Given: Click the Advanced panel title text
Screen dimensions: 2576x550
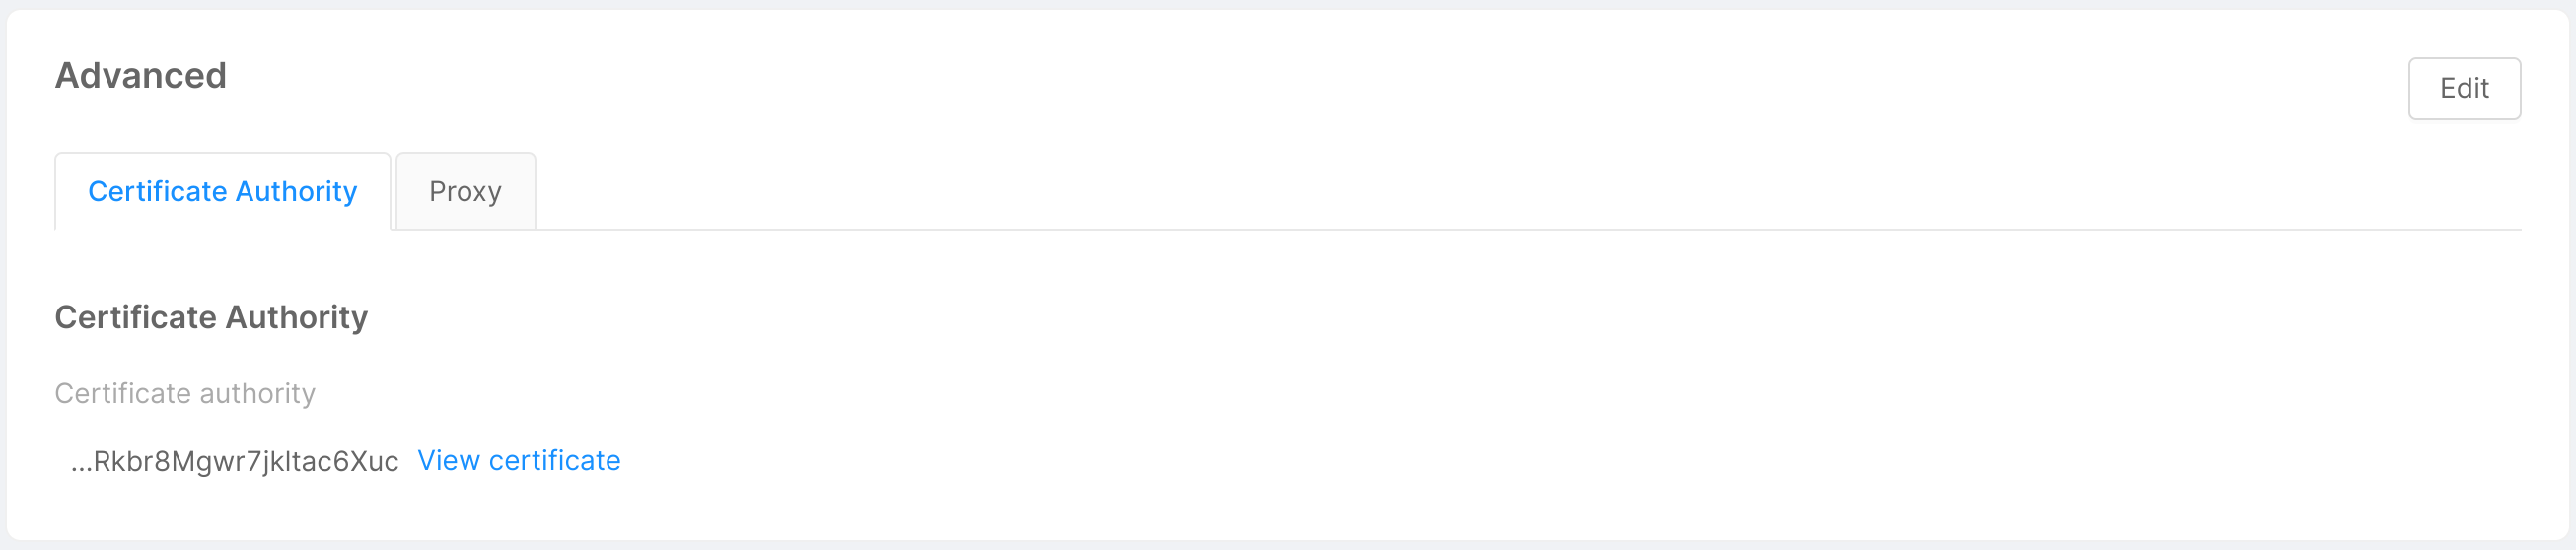Looking at the screenshot, I should pos(141,75).
